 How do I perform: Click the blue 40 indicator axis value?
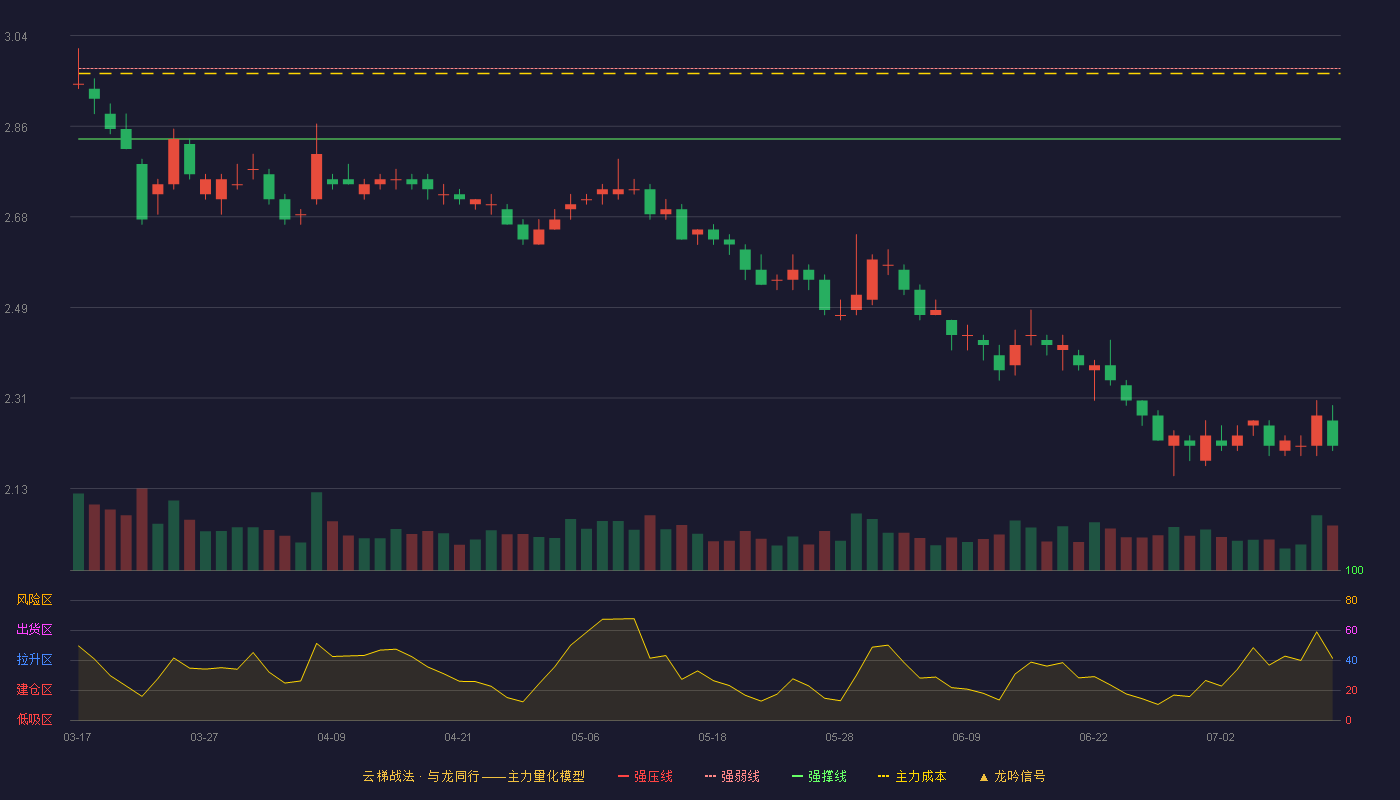click(x=1351, y=660)
